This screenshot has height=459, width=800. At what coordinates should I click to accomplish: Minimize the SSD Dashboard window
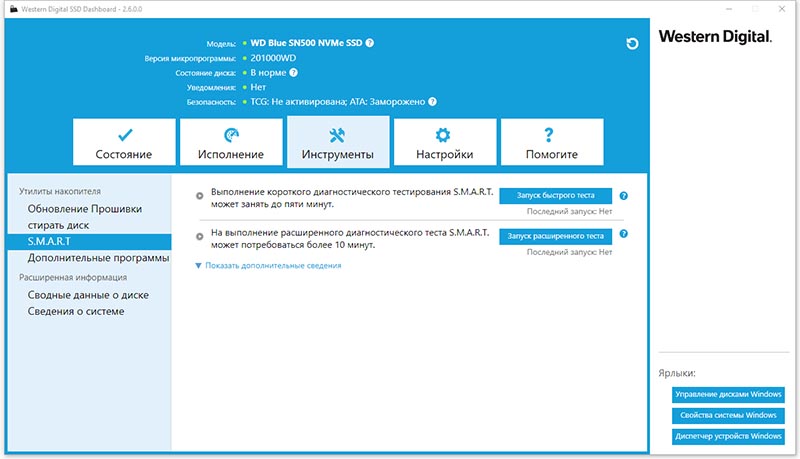point(729,9)
